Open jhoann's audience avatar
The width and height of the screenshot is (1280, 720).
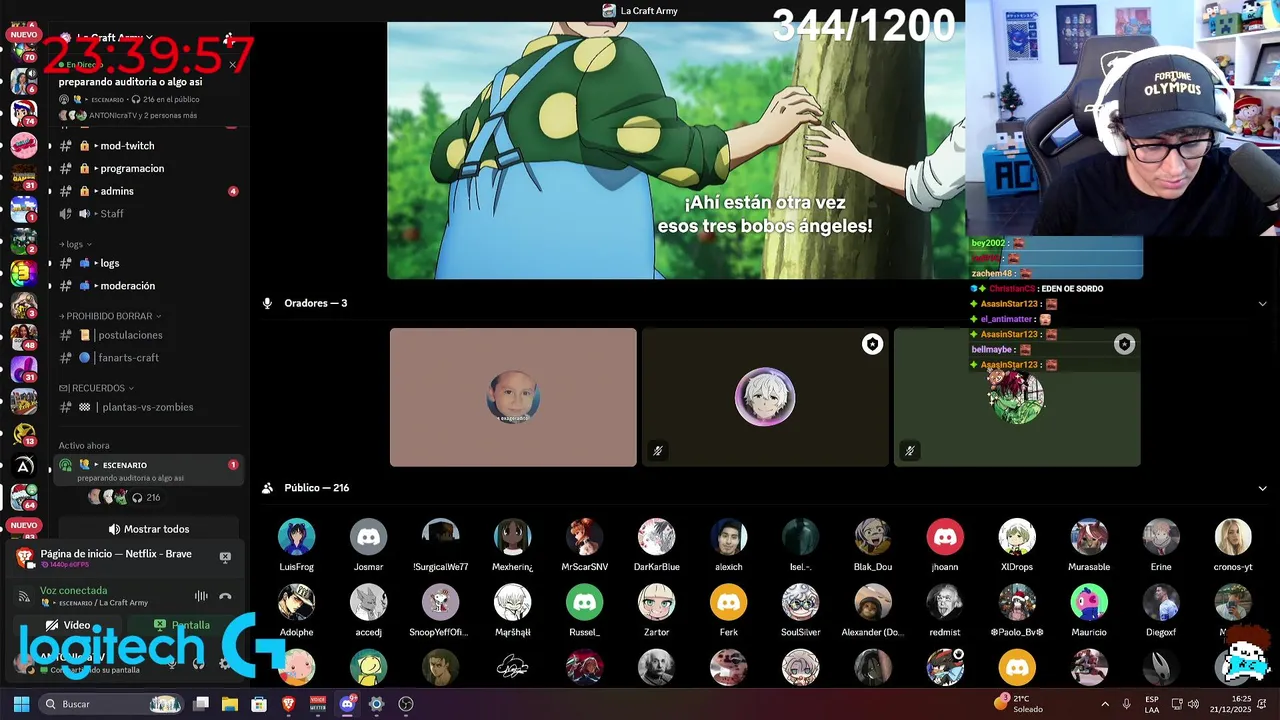(x=944, y=537)
